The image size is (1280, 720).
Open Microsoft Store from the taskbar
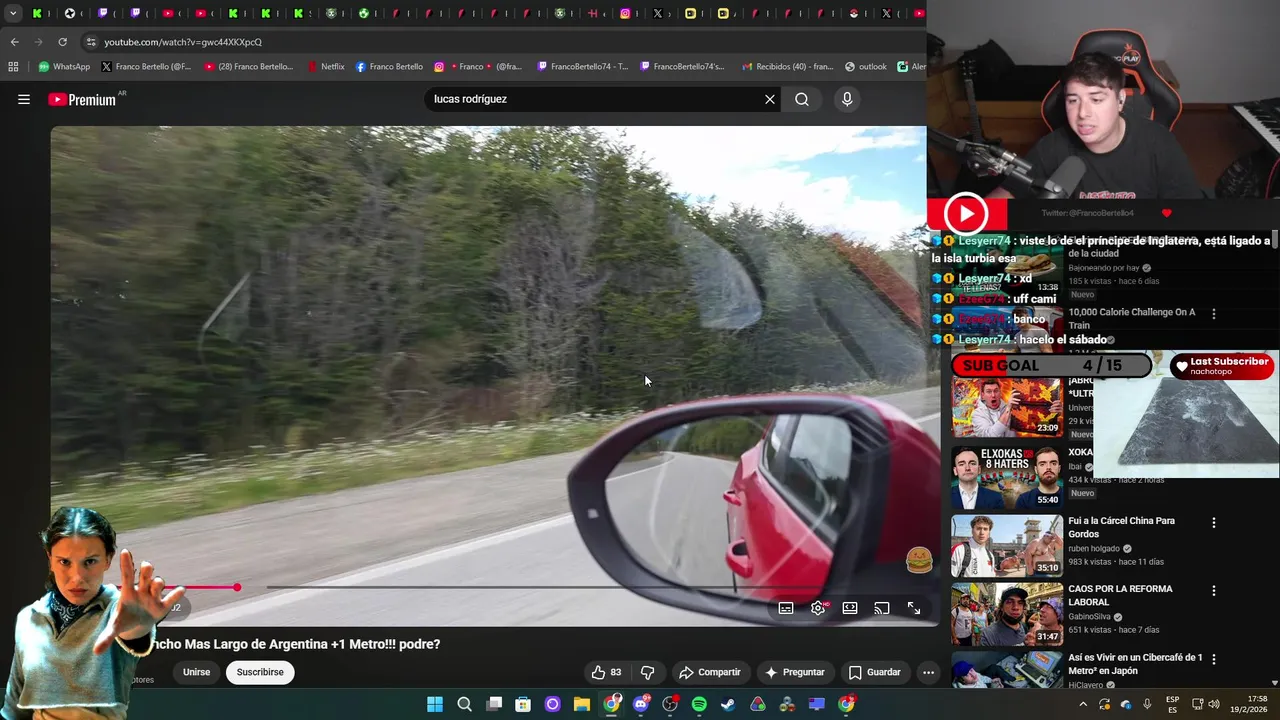pos(523,704)
